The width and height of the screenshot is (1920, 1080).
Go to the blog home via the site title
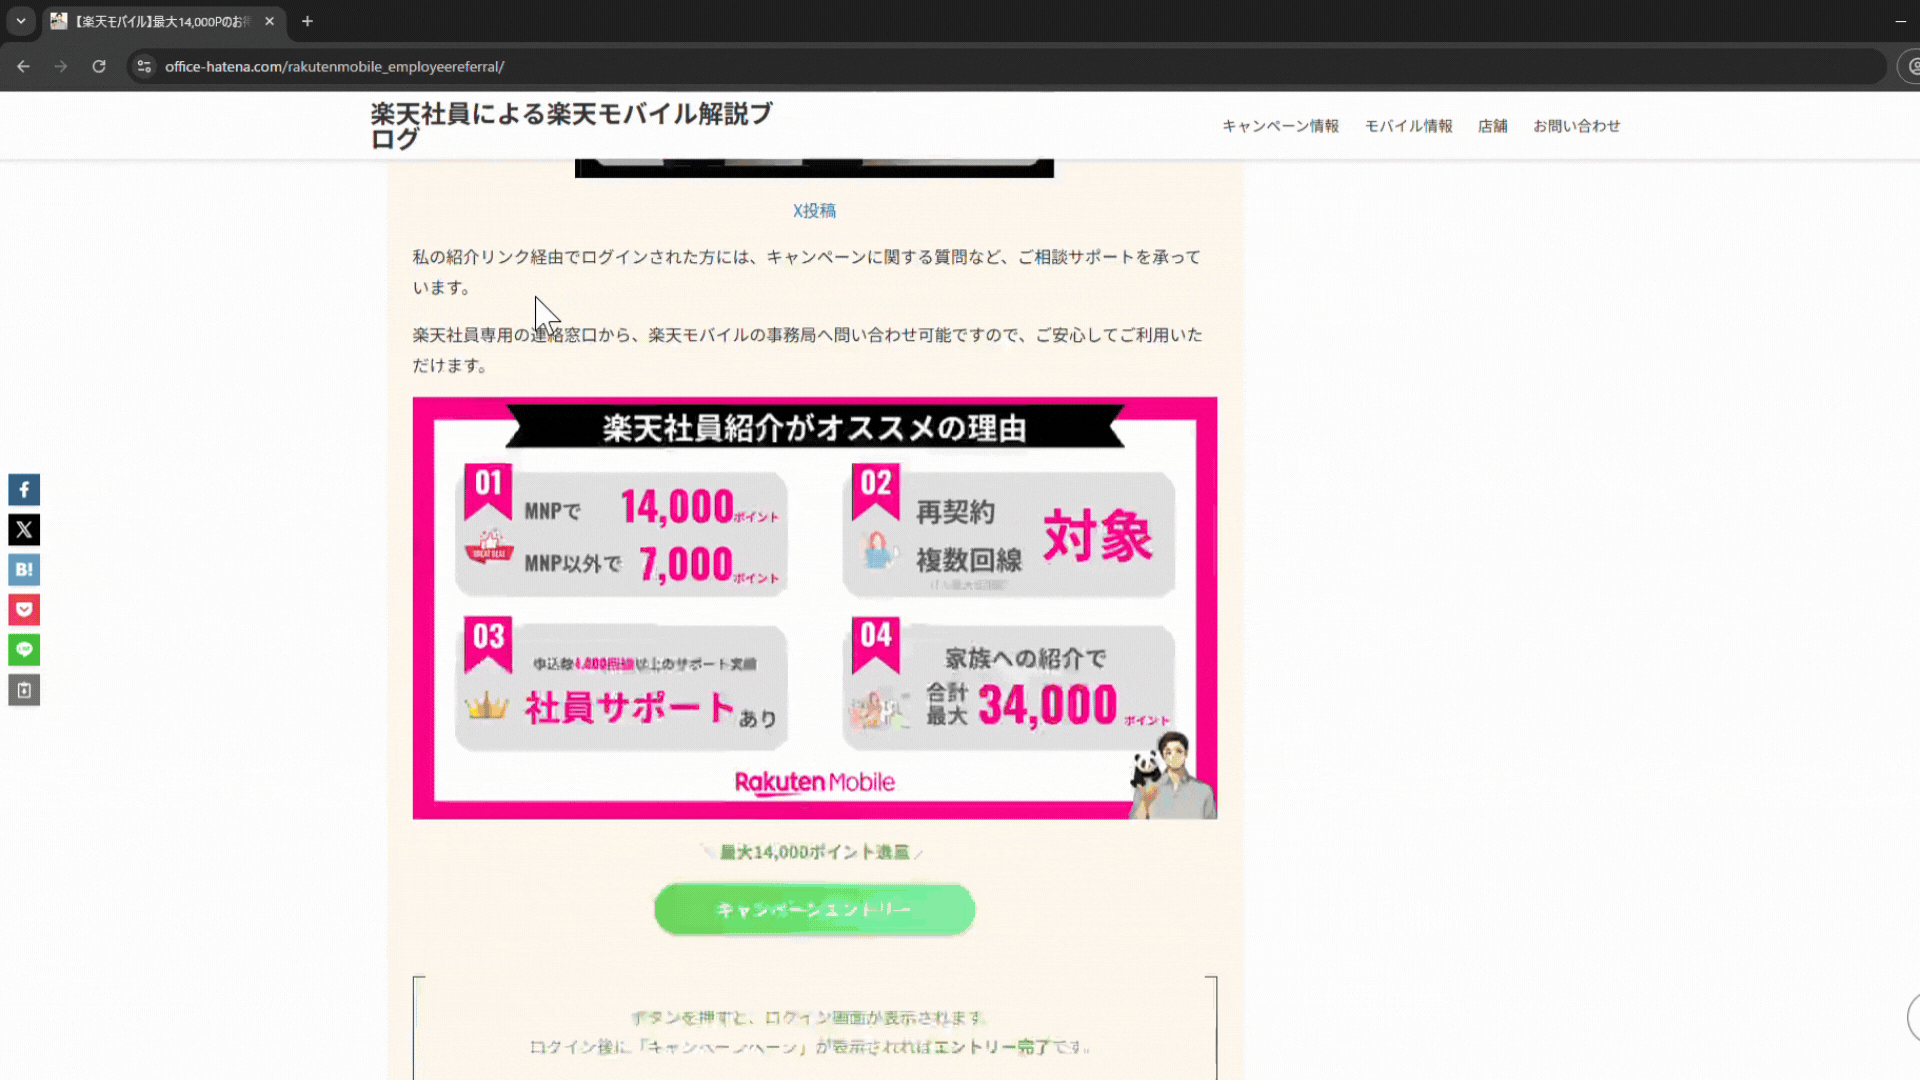tap(572, 126)
